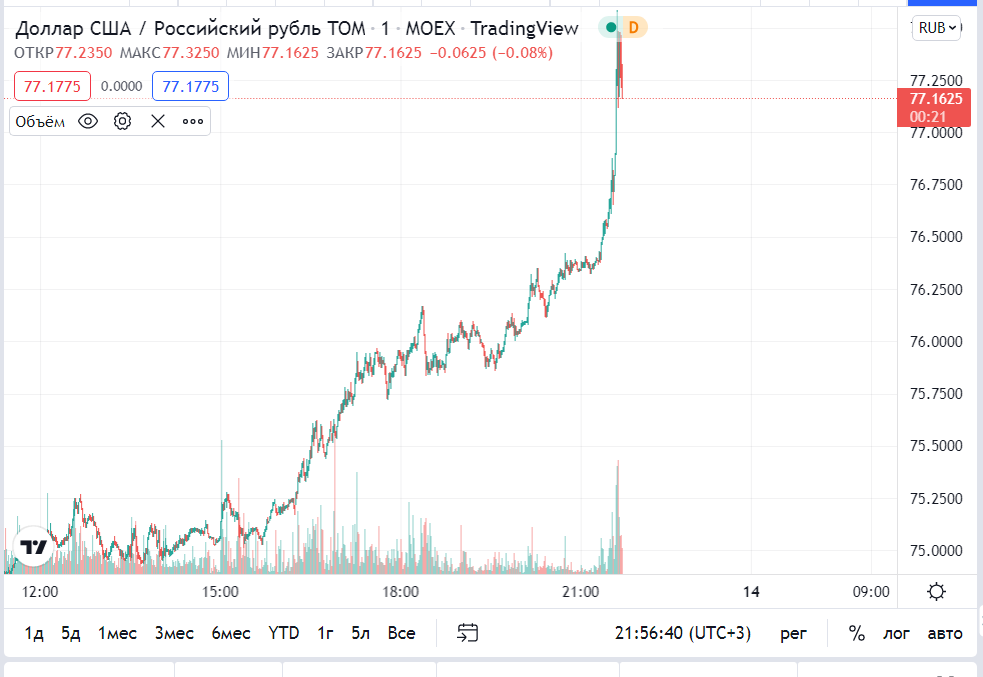This screenshot has height=677, width=983.
Task: Open go-to-date calendar icon
Action: 468,632
